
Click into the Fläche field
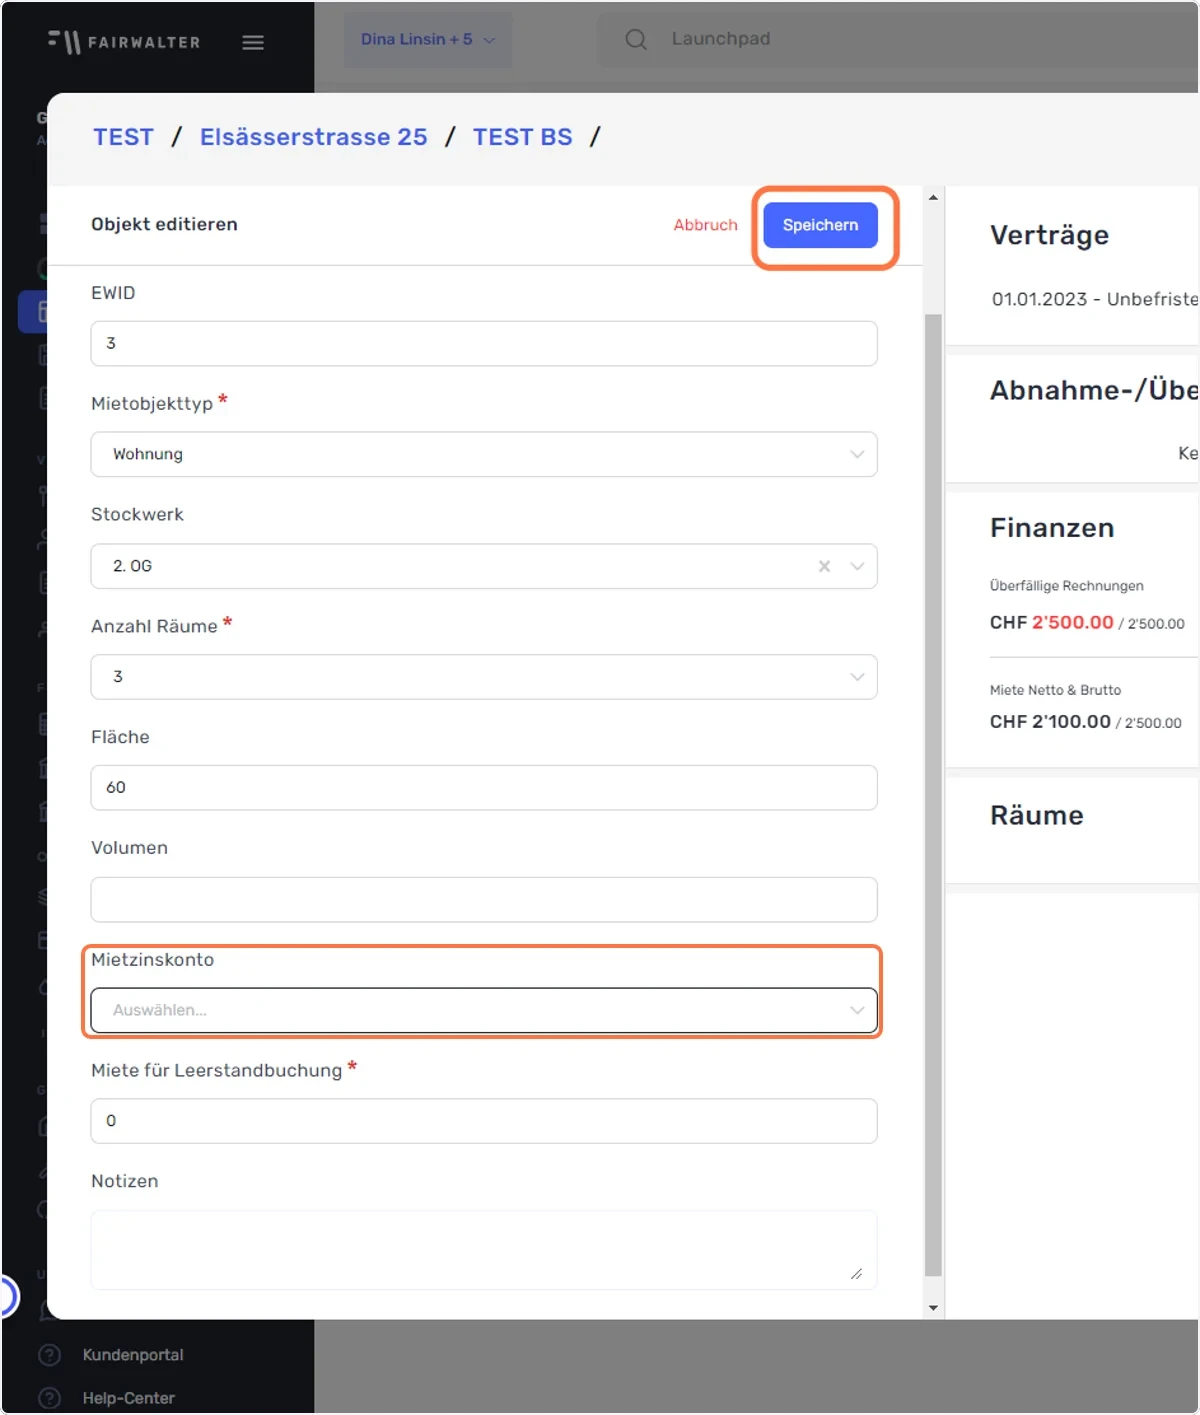point(484,788)
